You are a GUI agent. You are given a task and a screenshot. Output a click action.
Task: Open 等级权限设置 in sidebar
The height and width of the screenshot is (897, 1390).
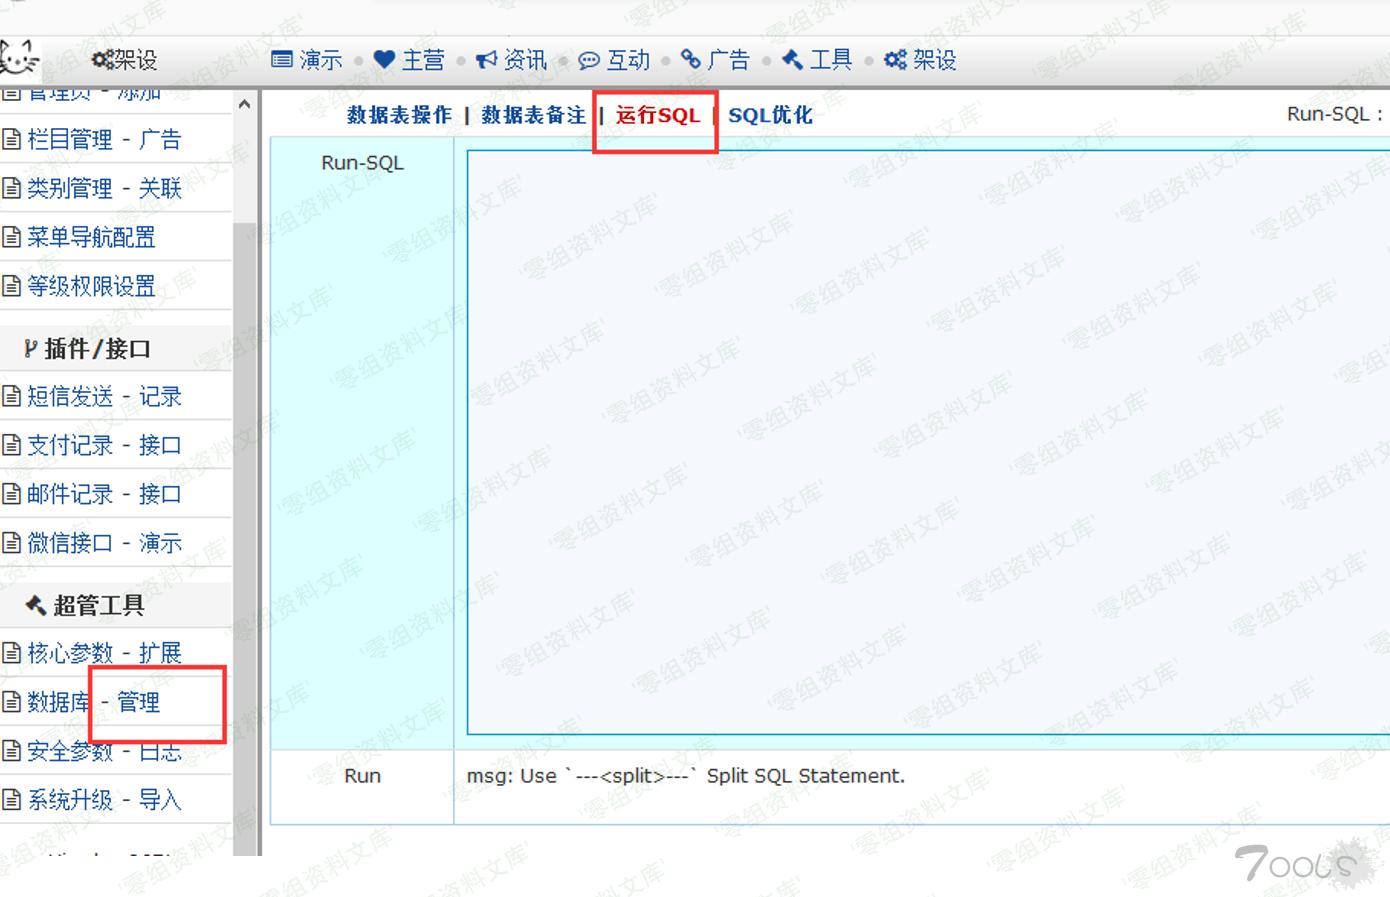[x=91, y=286]
